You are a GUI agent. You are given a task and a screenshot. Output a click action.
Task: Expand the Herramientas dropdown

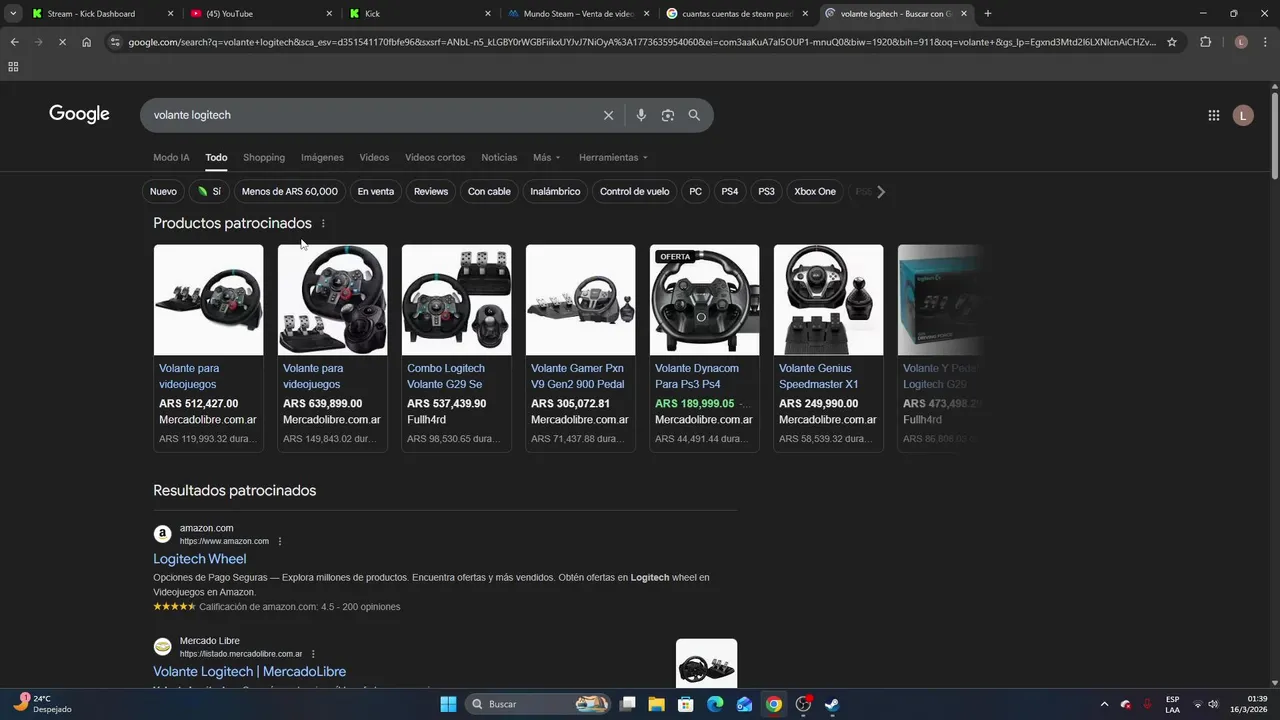[613, 158]
